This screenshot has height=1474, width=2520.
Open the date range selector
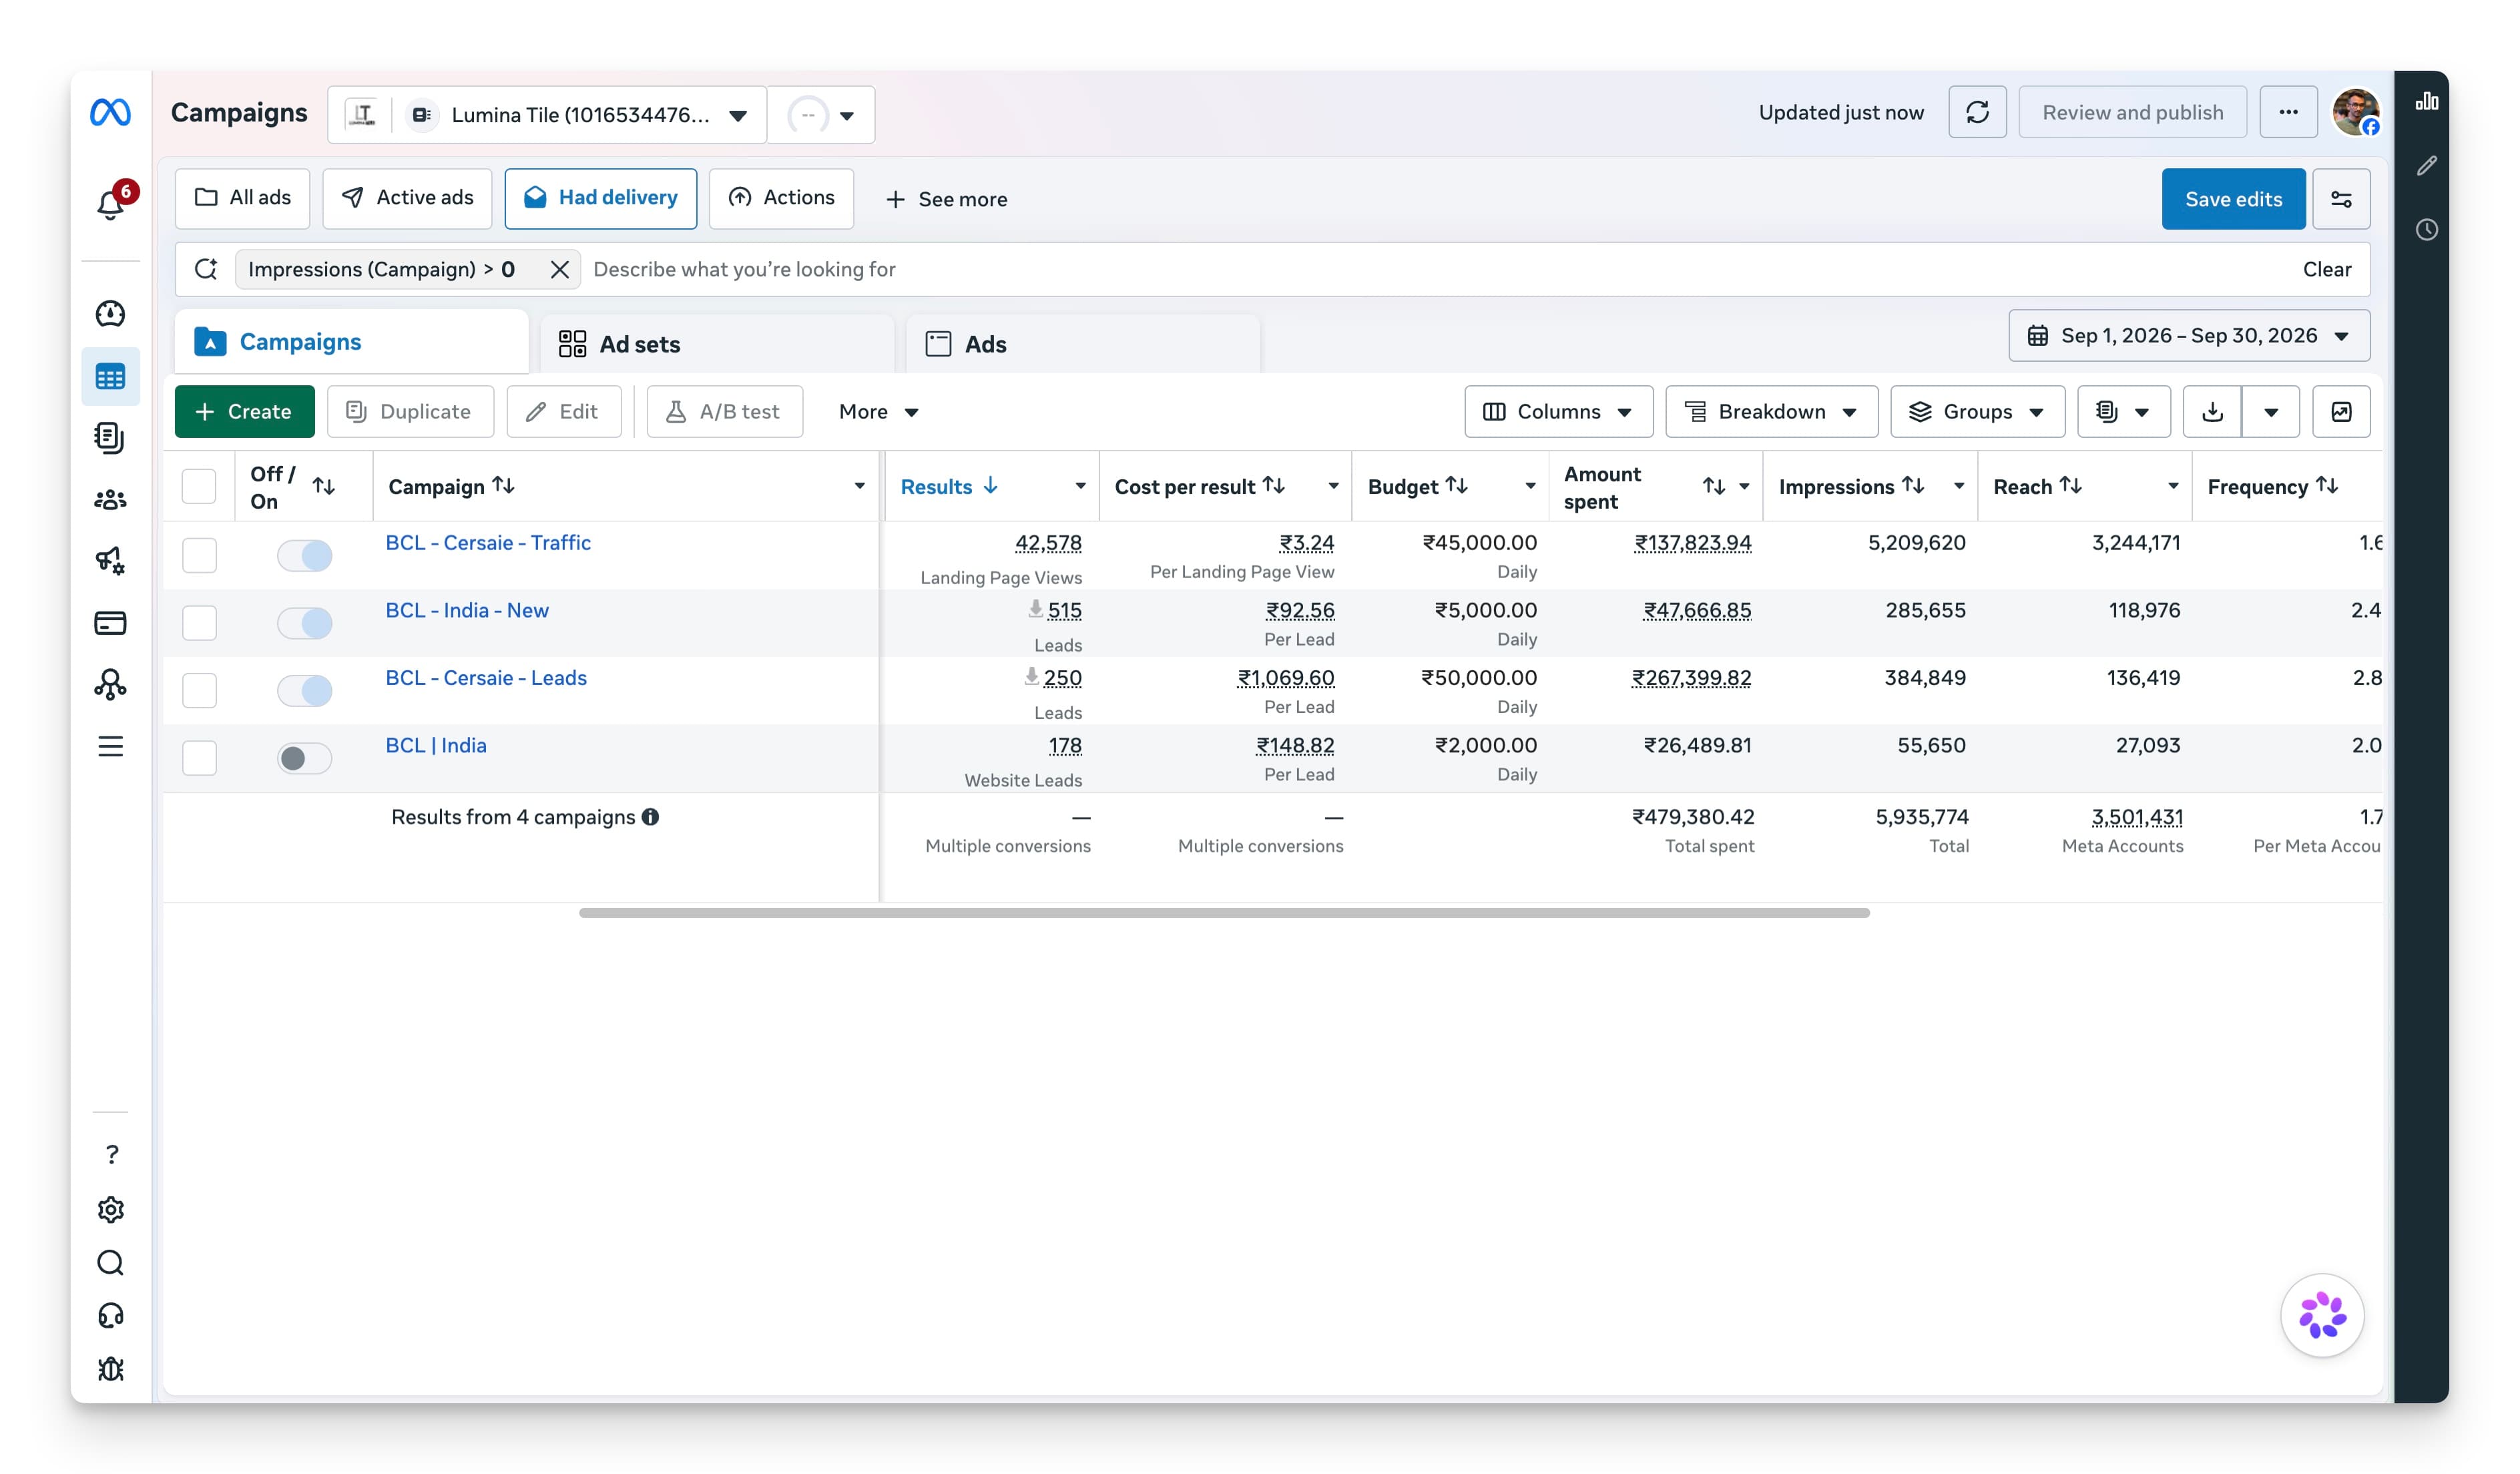point(2188,335)
